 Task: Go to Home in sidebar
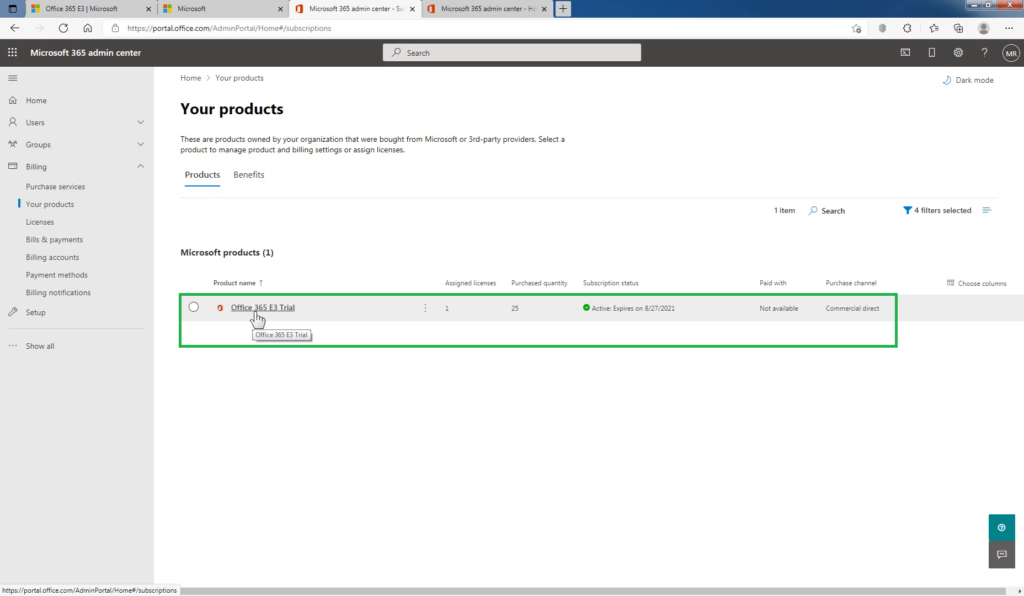[36, 101]
